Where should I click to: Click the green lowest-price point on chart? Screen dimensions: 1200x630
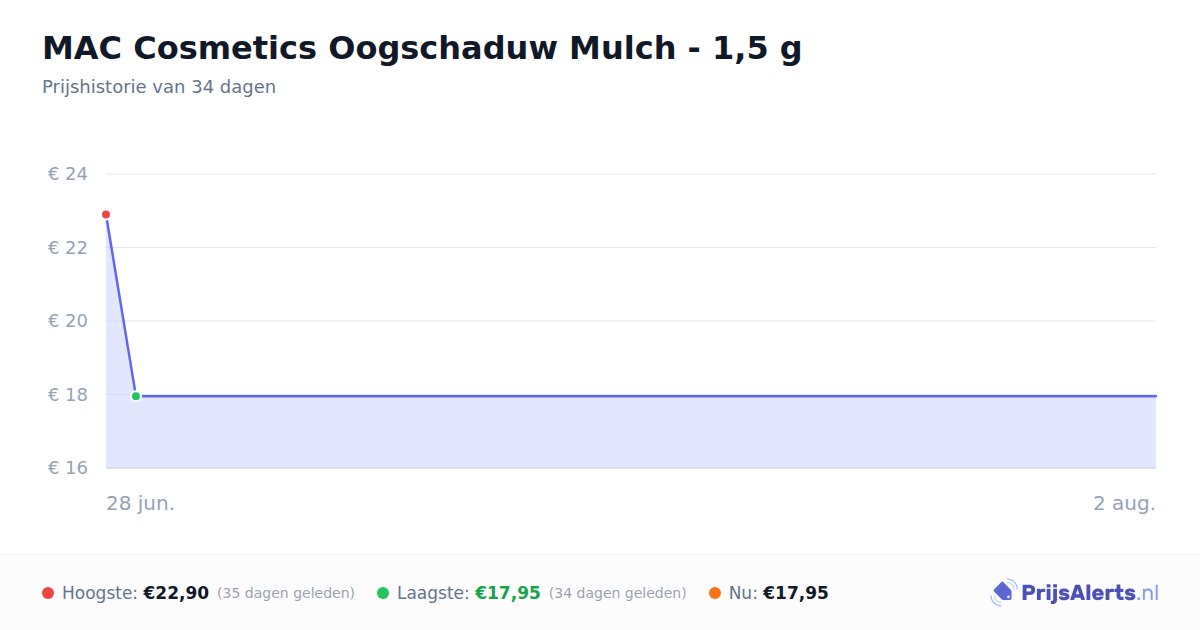coord(136,396)
